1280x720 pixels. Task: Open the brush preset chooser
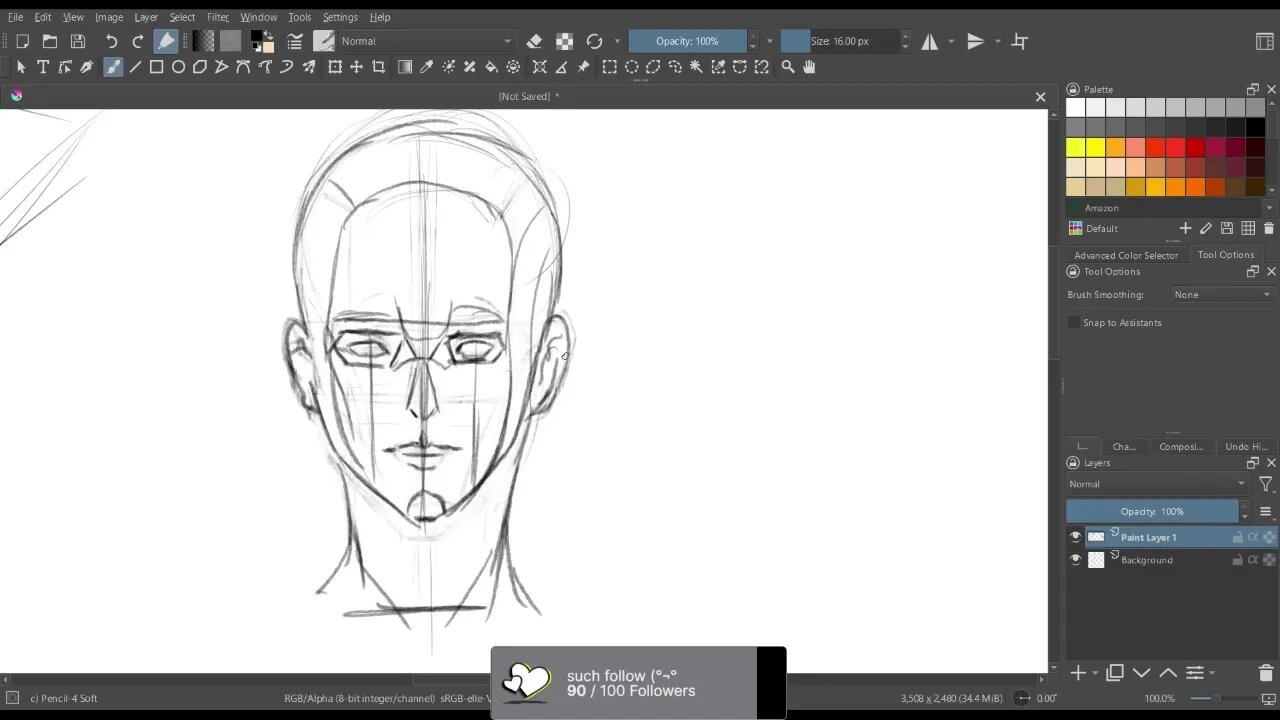point(324,41)
